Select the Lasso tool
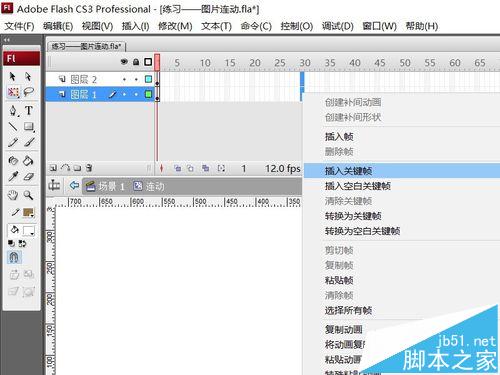Screen dimensions: 500x375 [29, 91]
